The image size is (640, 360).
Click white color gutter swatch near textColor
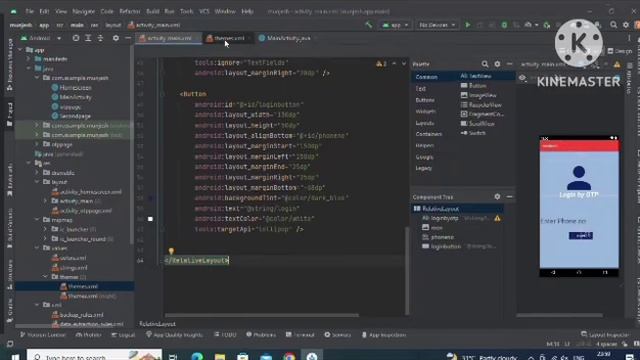(150, 219)
